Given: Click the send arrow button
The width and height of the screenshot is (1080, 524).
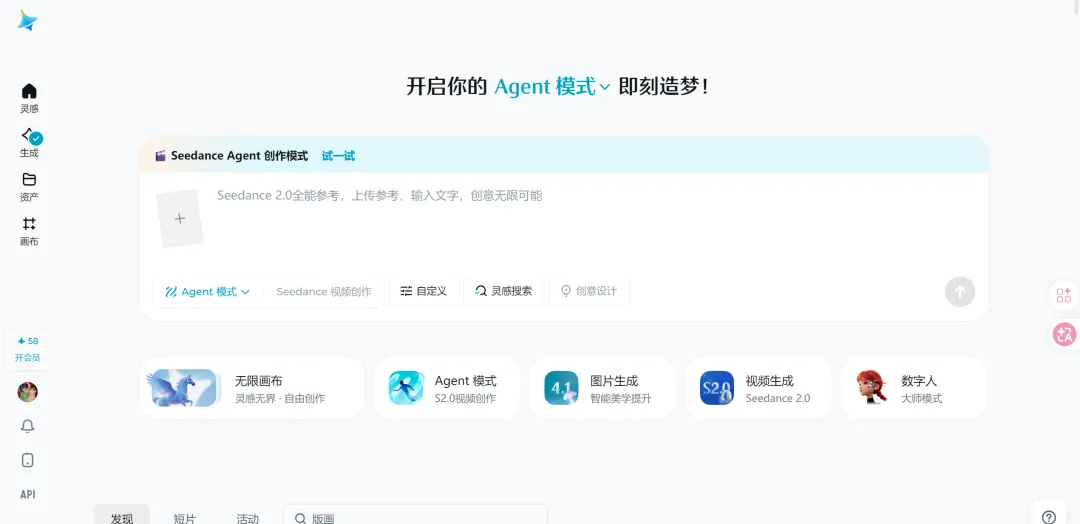Looking at the screenshot, I should [959, 292].
